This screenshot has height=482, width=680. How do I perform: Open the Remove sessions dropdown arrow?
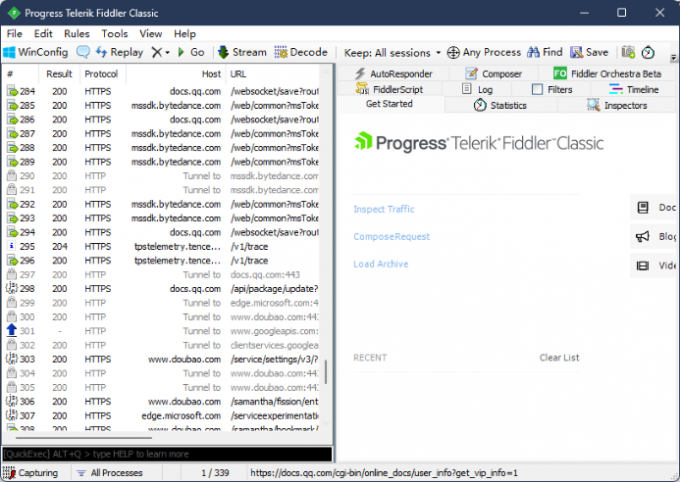click(167, 53)
